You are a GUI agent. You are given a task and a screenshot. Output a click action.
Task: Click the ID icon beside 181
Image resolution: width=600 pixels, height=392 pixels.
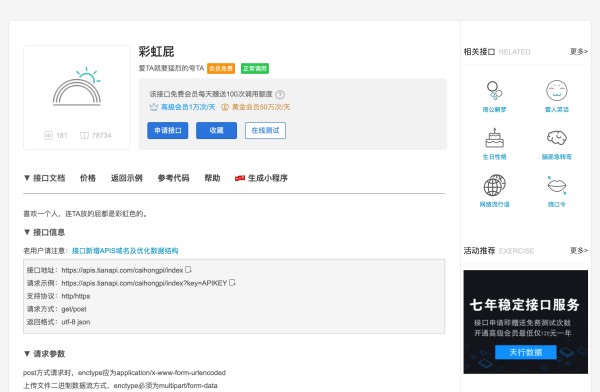click(48, 135)
